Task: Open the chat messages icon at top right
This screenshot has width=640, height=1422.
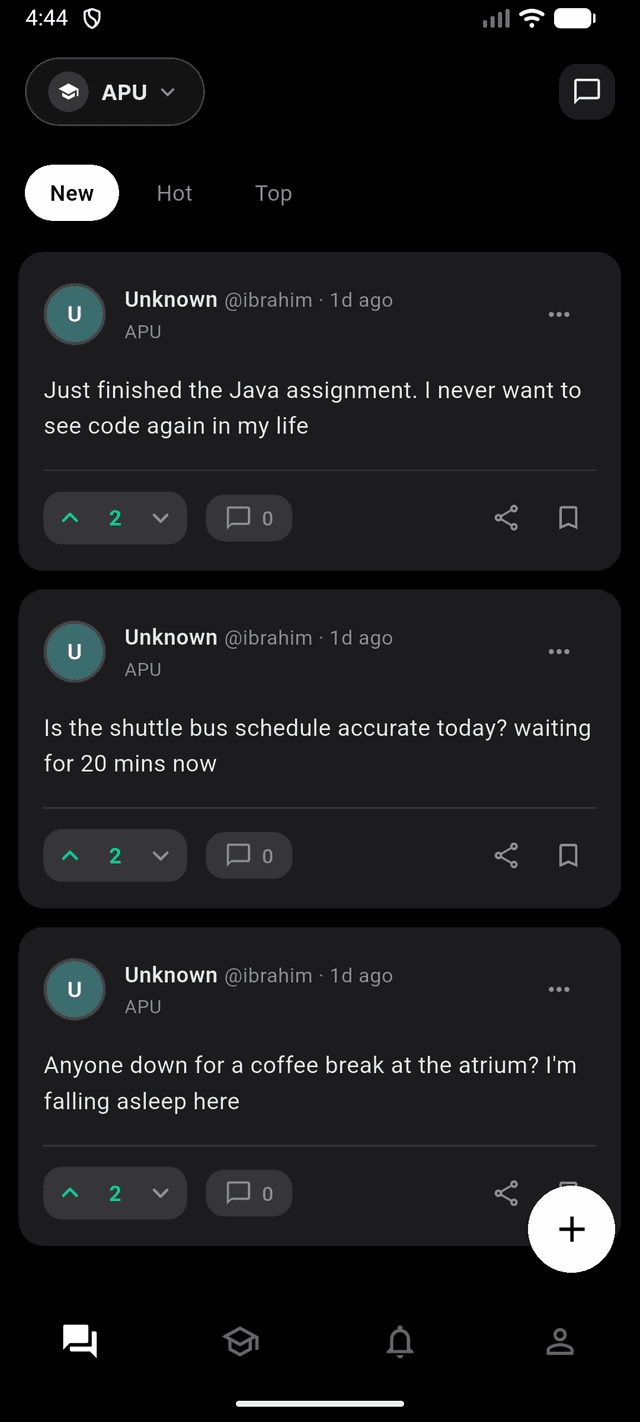Action: pyautogui.click(x=586, y=91)
